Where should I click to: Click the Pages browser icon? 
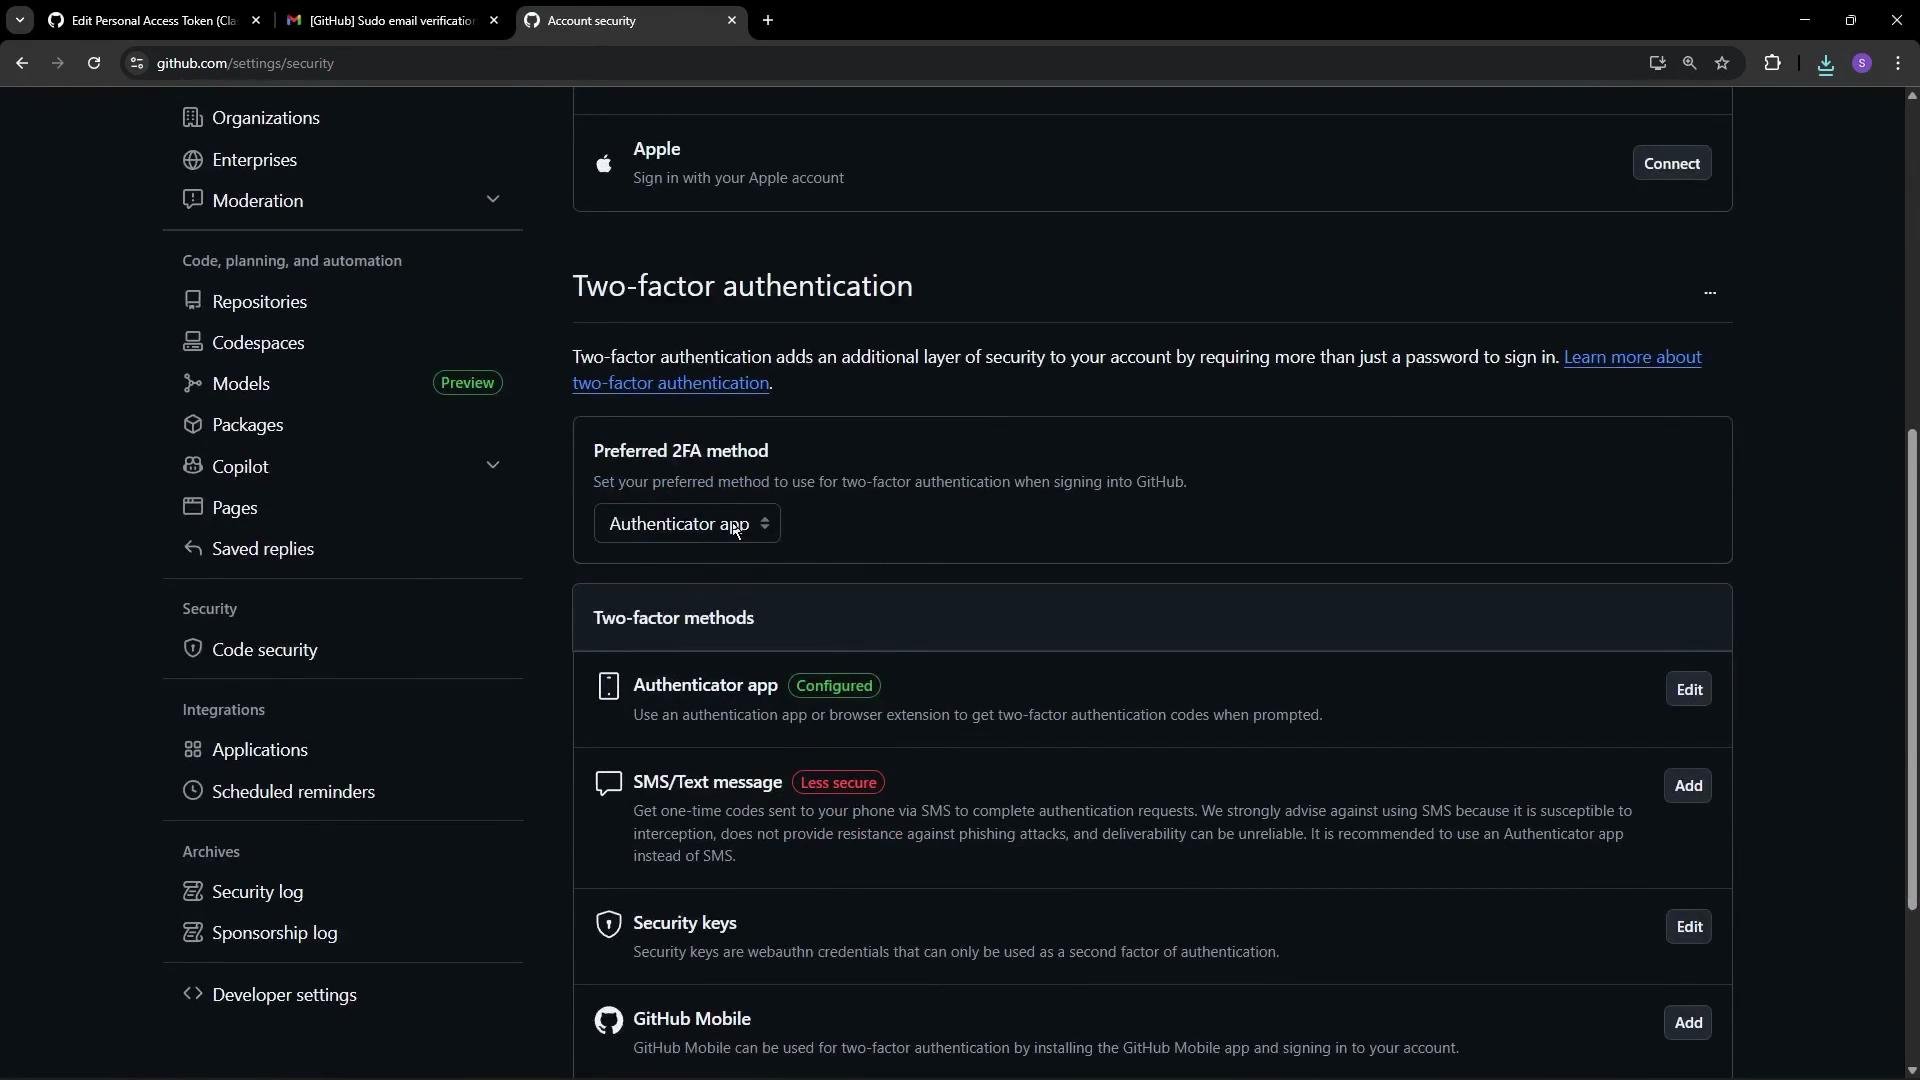point(193,507)
